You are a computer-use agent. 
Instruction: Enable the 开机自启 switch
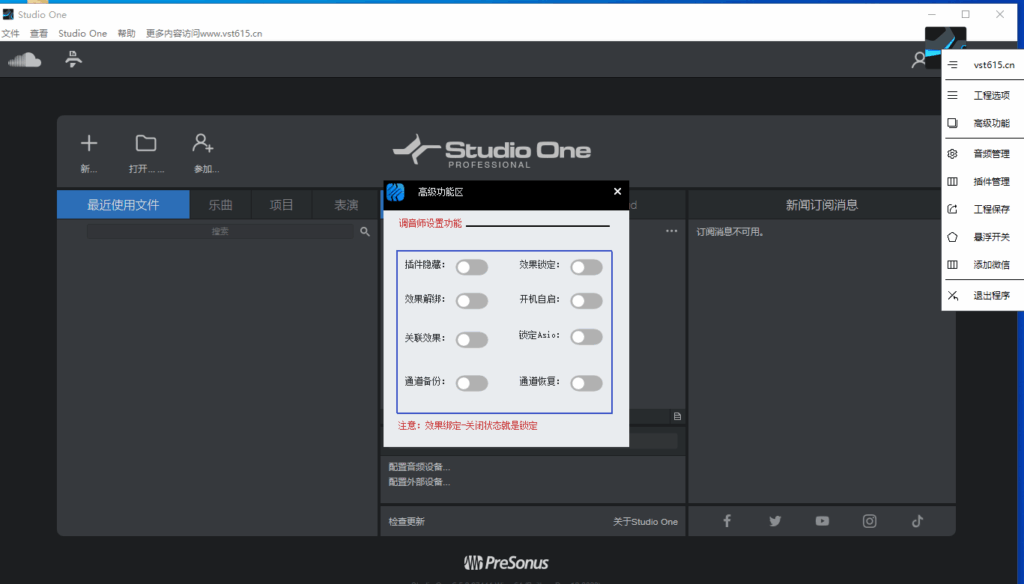(x=587, y=301)
